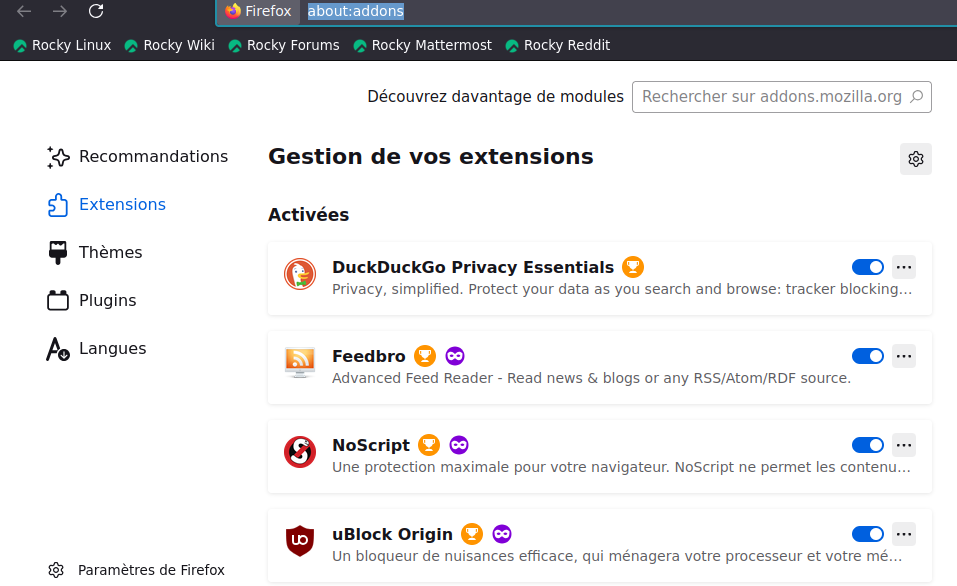
Task: Open Paramètres de Firefox link
Action: pyautogui.click(x=136, y=570)
